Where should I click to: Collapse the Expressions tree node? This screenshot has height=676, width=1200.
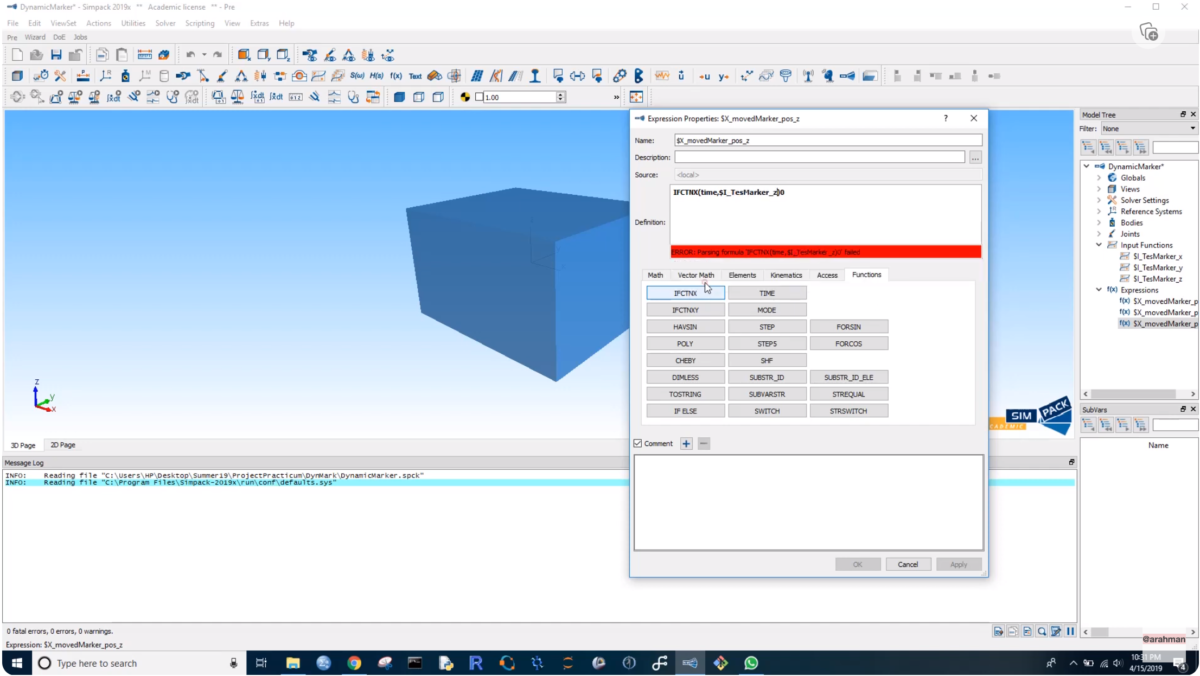1099,290
